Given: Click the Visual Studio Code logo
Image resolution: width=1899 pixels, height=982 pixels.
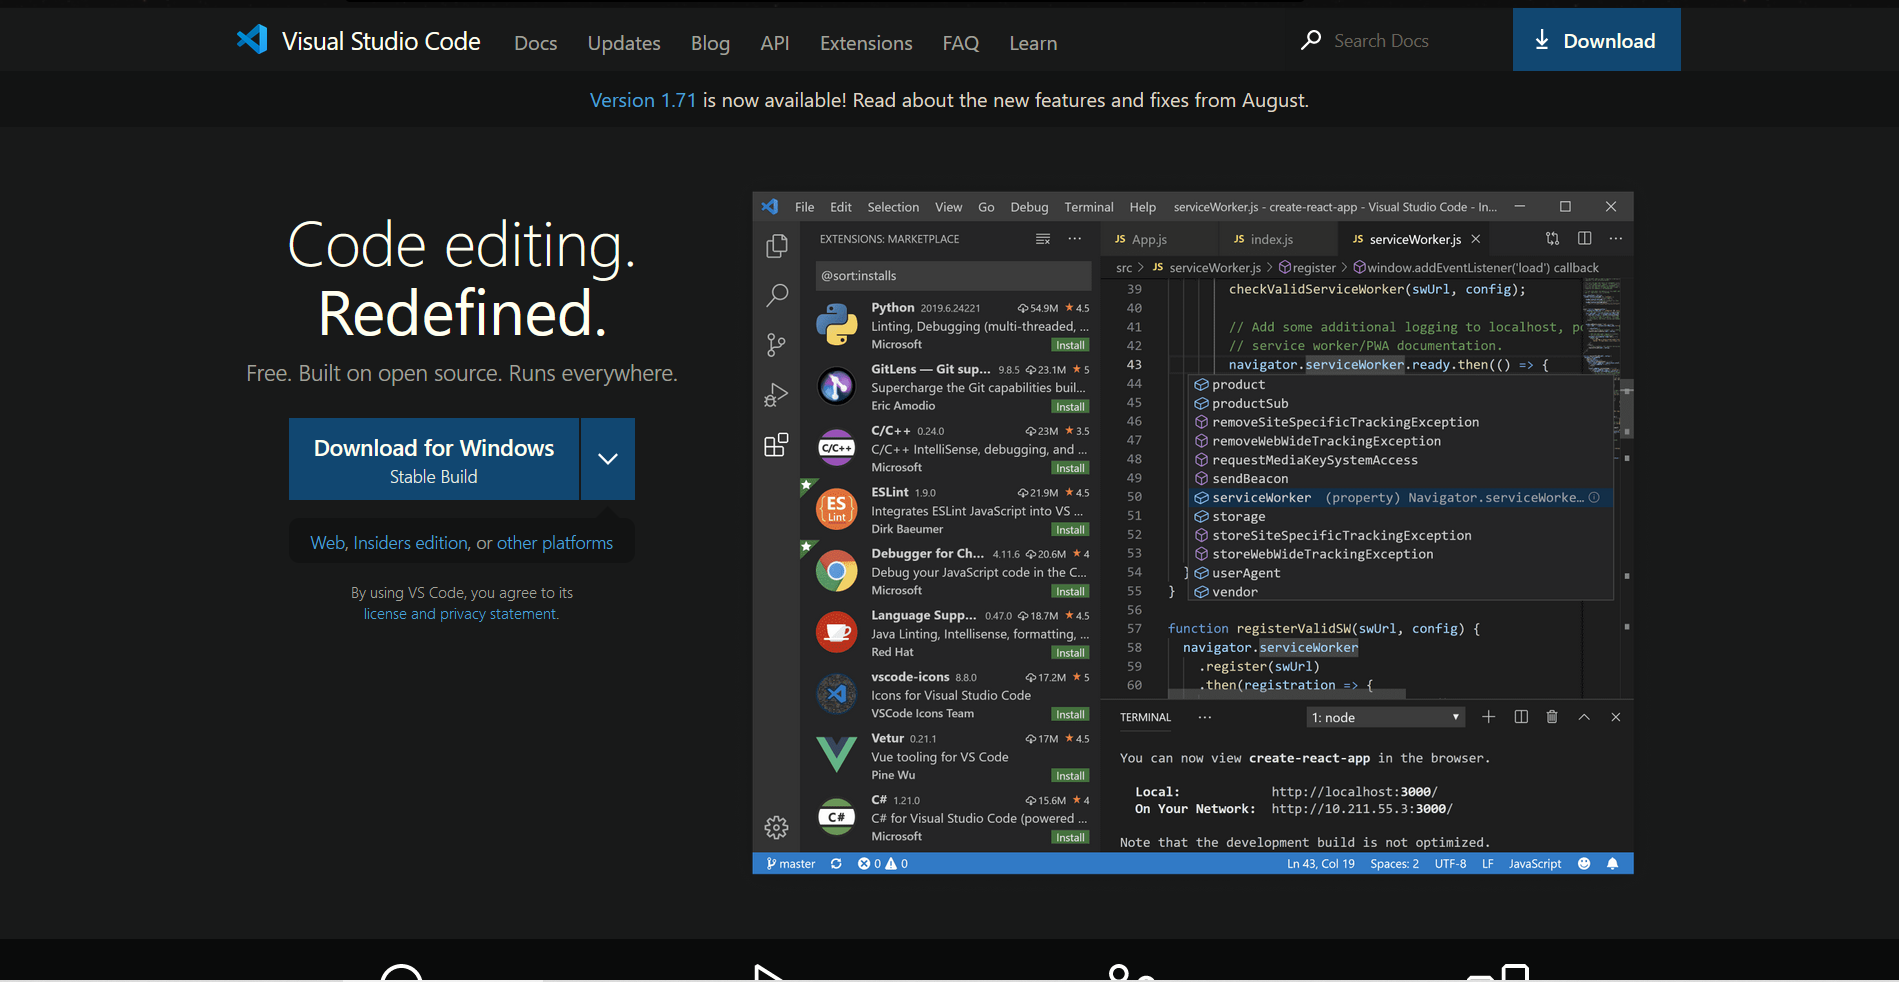Looking at the screenshot, I should click(x=252, y=40).
